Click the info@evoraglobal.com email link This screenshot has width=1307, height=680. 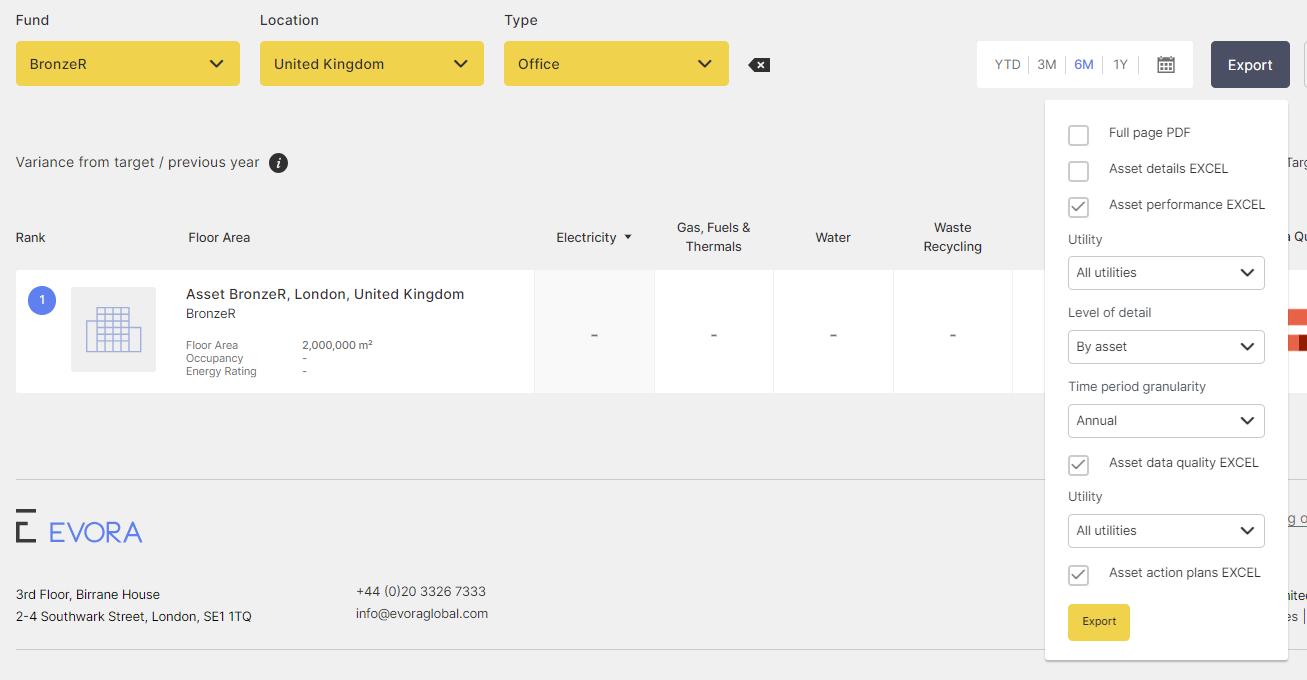(422, 614)
